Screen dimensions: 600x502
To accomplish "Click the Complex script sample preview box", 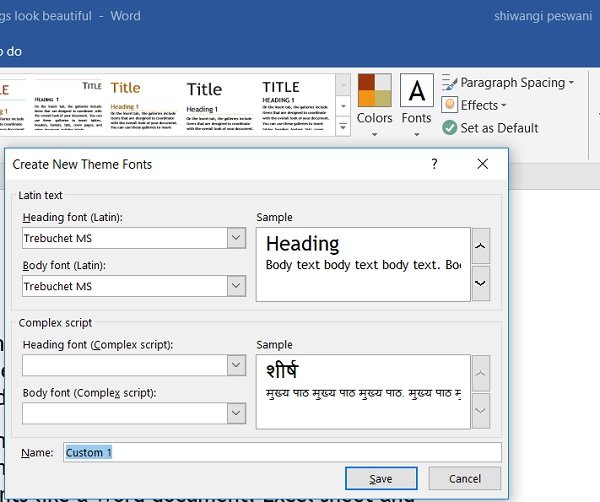I will (x=363, y=392).
